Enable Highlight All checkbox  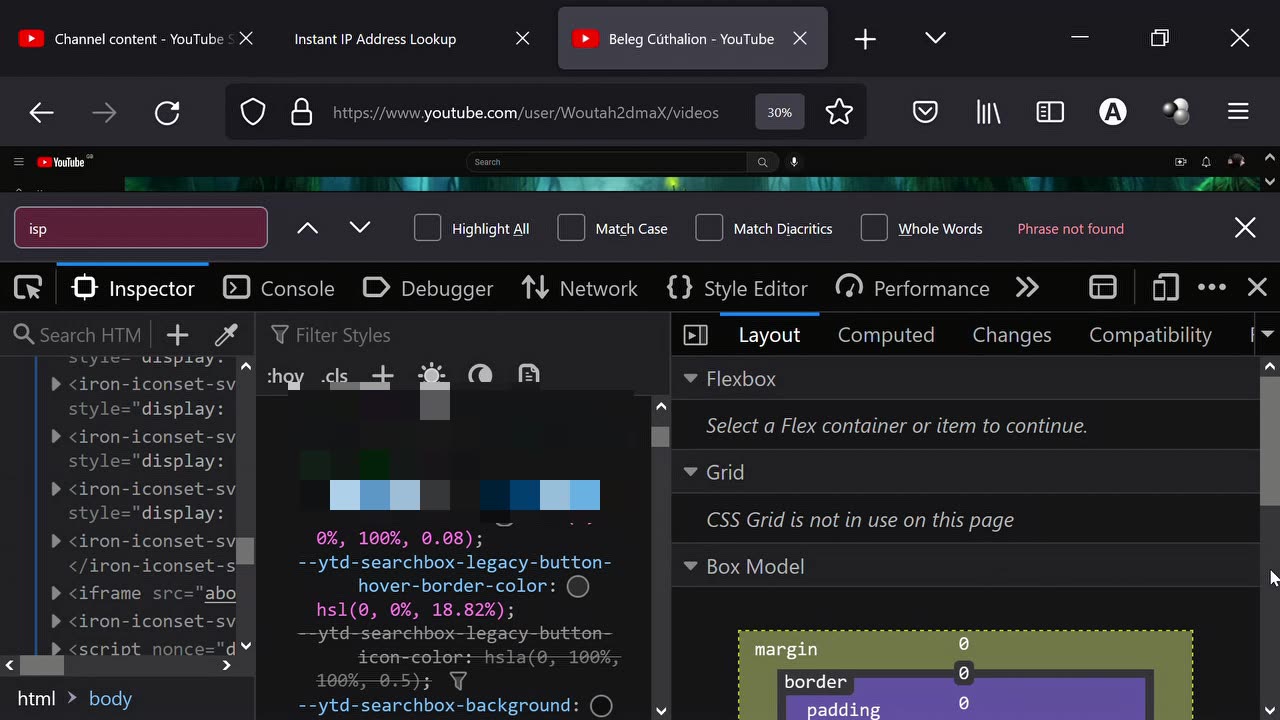pos(427,228)
